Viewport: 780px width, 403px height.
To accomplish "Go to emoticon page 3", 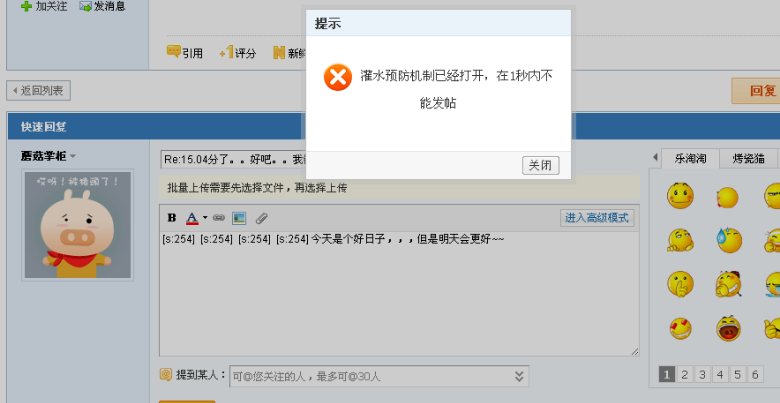I will point(702,374).
